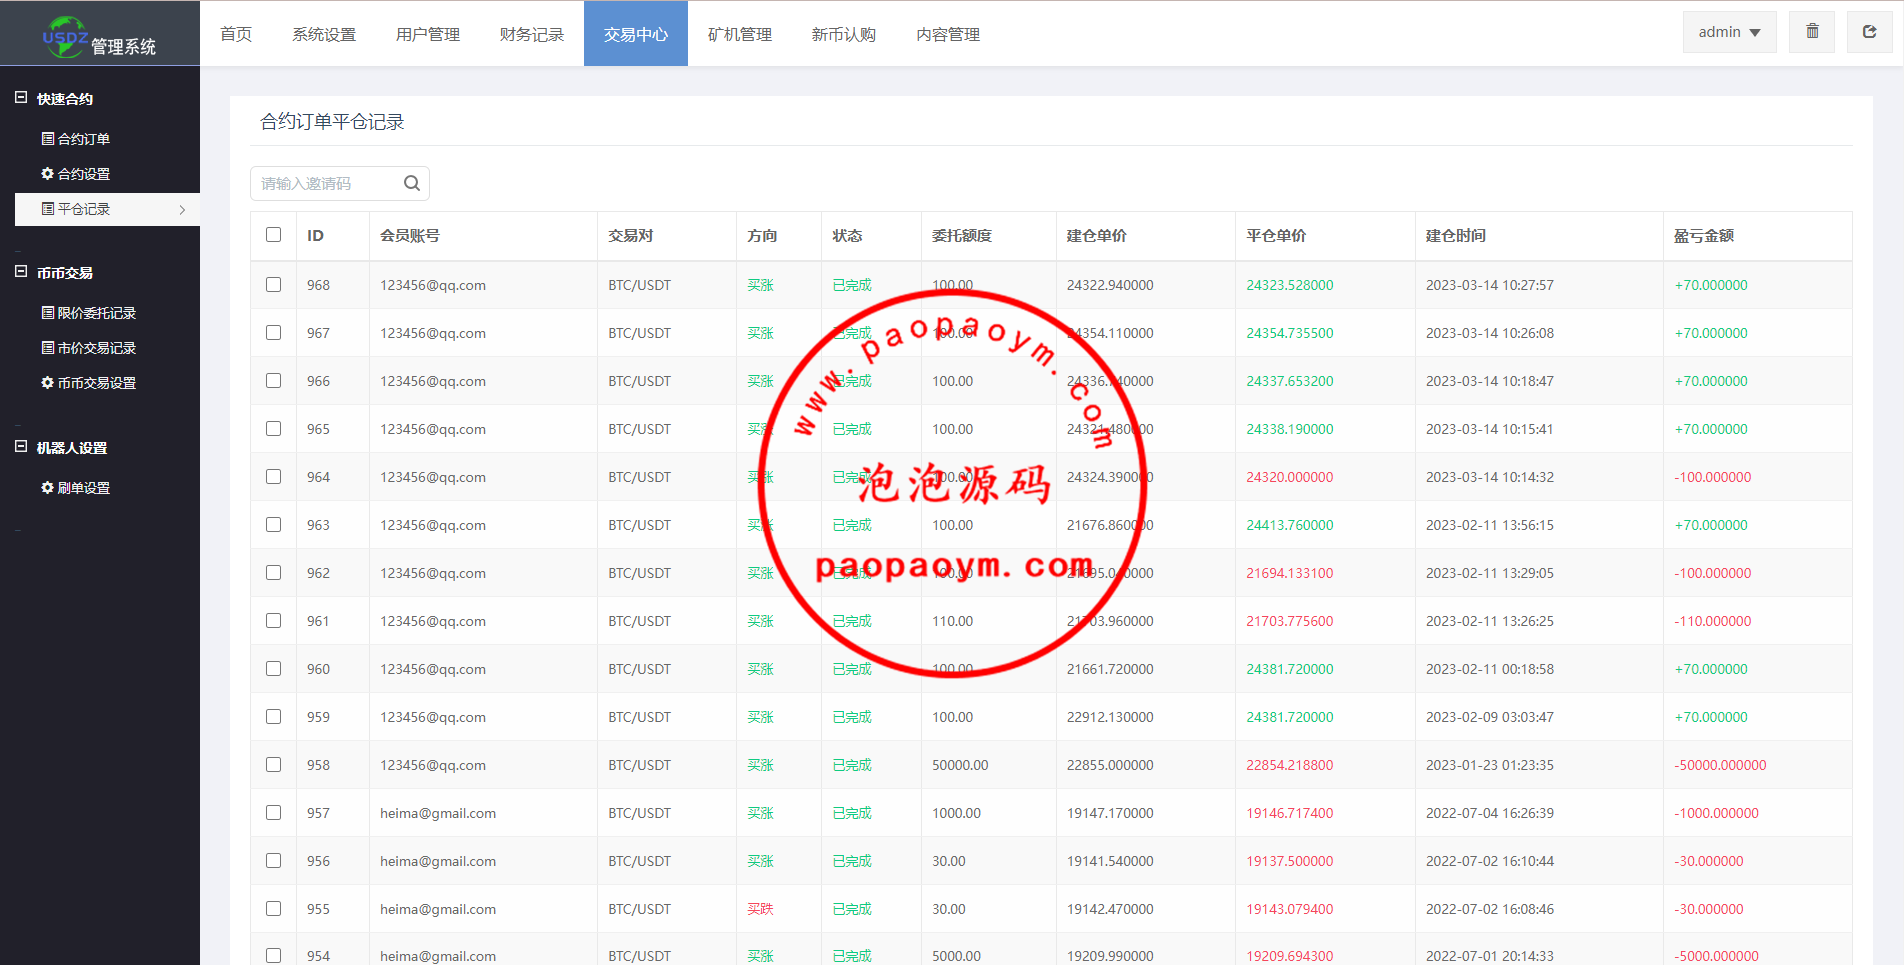Click the chevron beside 平仓记录

click(182, 209)
